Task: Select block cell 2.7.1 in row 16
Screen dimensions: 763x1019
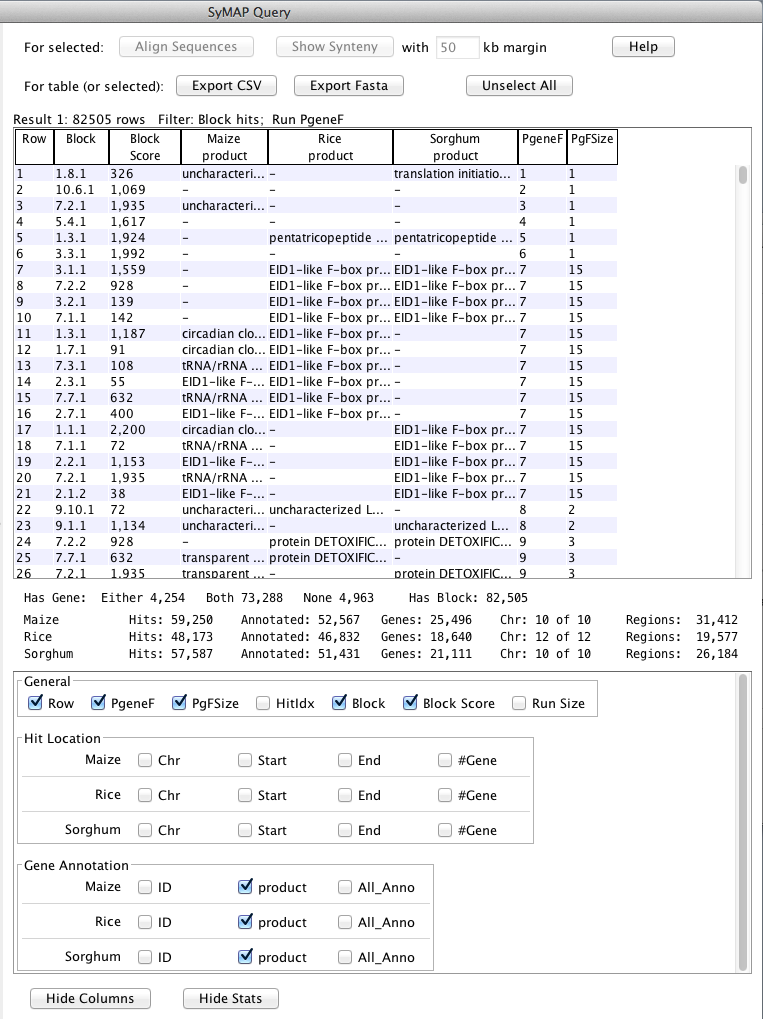Action: 81,413
